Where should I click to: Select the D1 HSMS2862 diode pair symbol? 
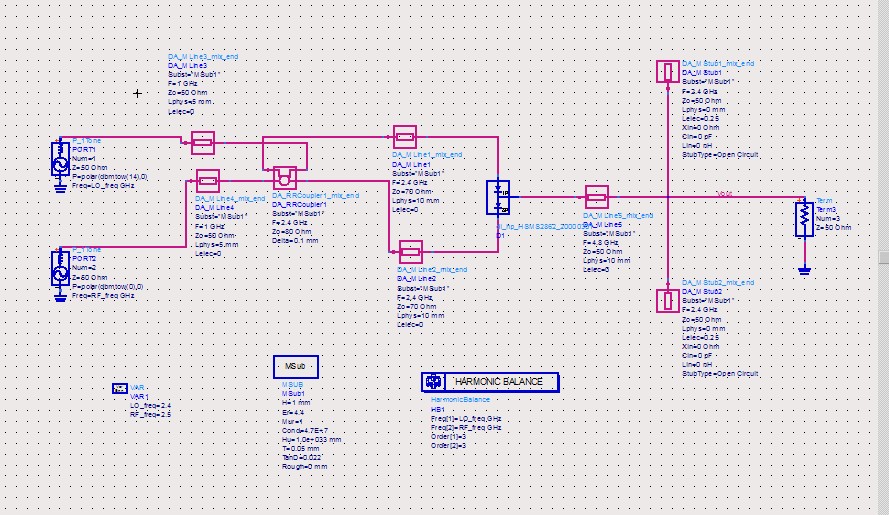(498, 197)
